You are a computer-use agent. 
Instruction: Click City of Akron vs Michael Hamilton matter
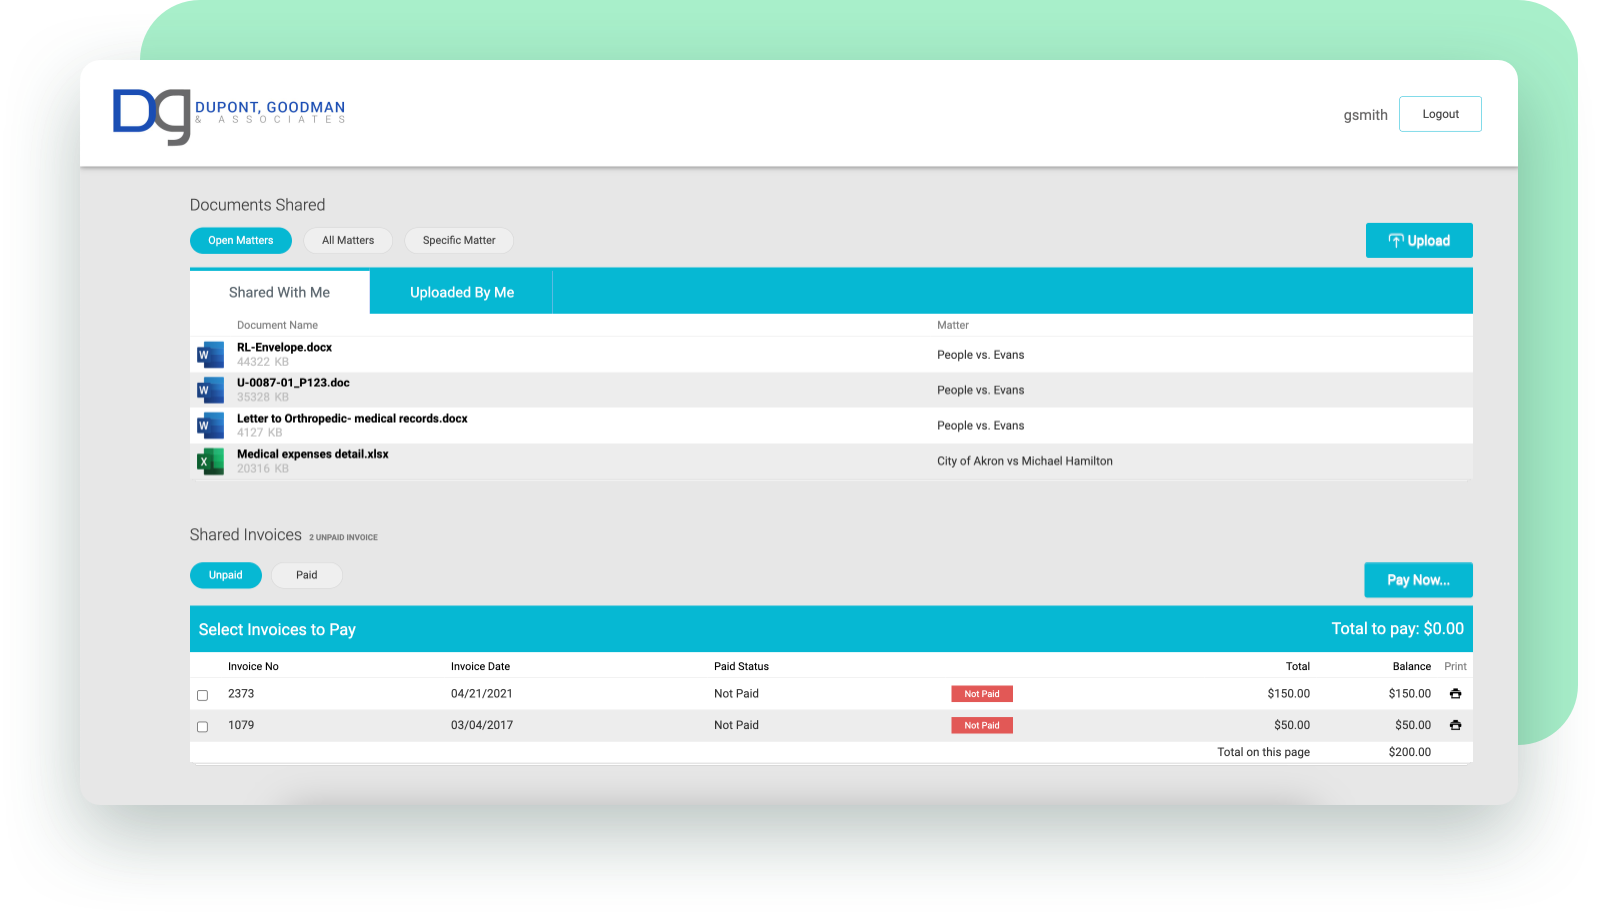point(1025,461)
